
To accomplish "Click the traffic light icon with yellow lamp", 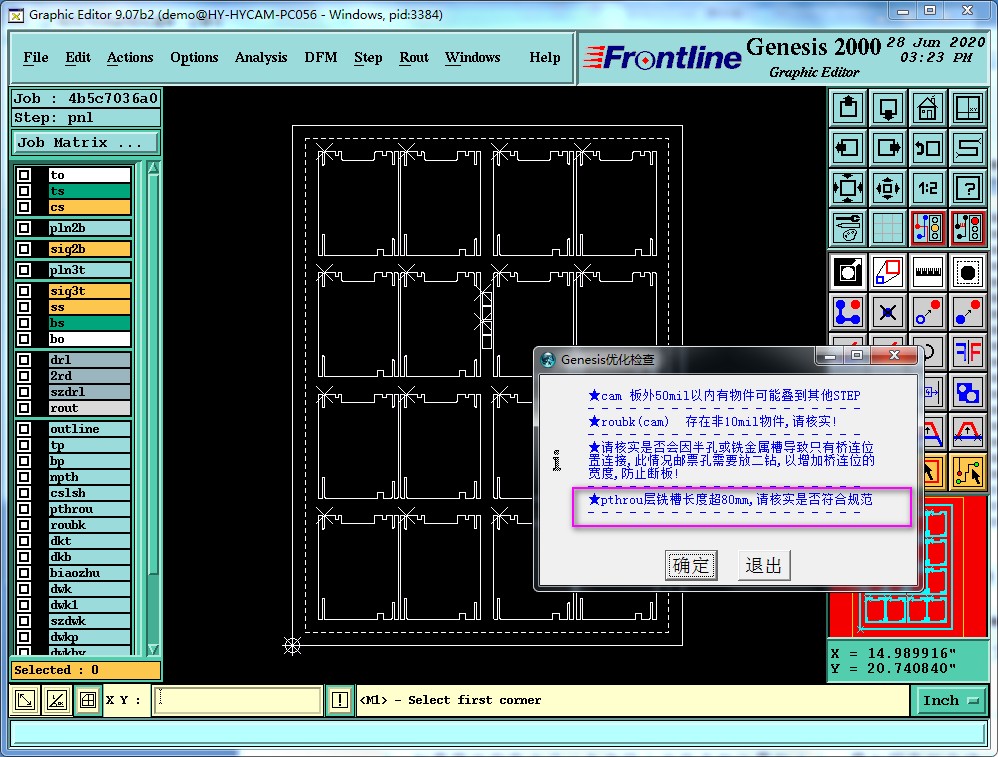I will click(927, 228).
